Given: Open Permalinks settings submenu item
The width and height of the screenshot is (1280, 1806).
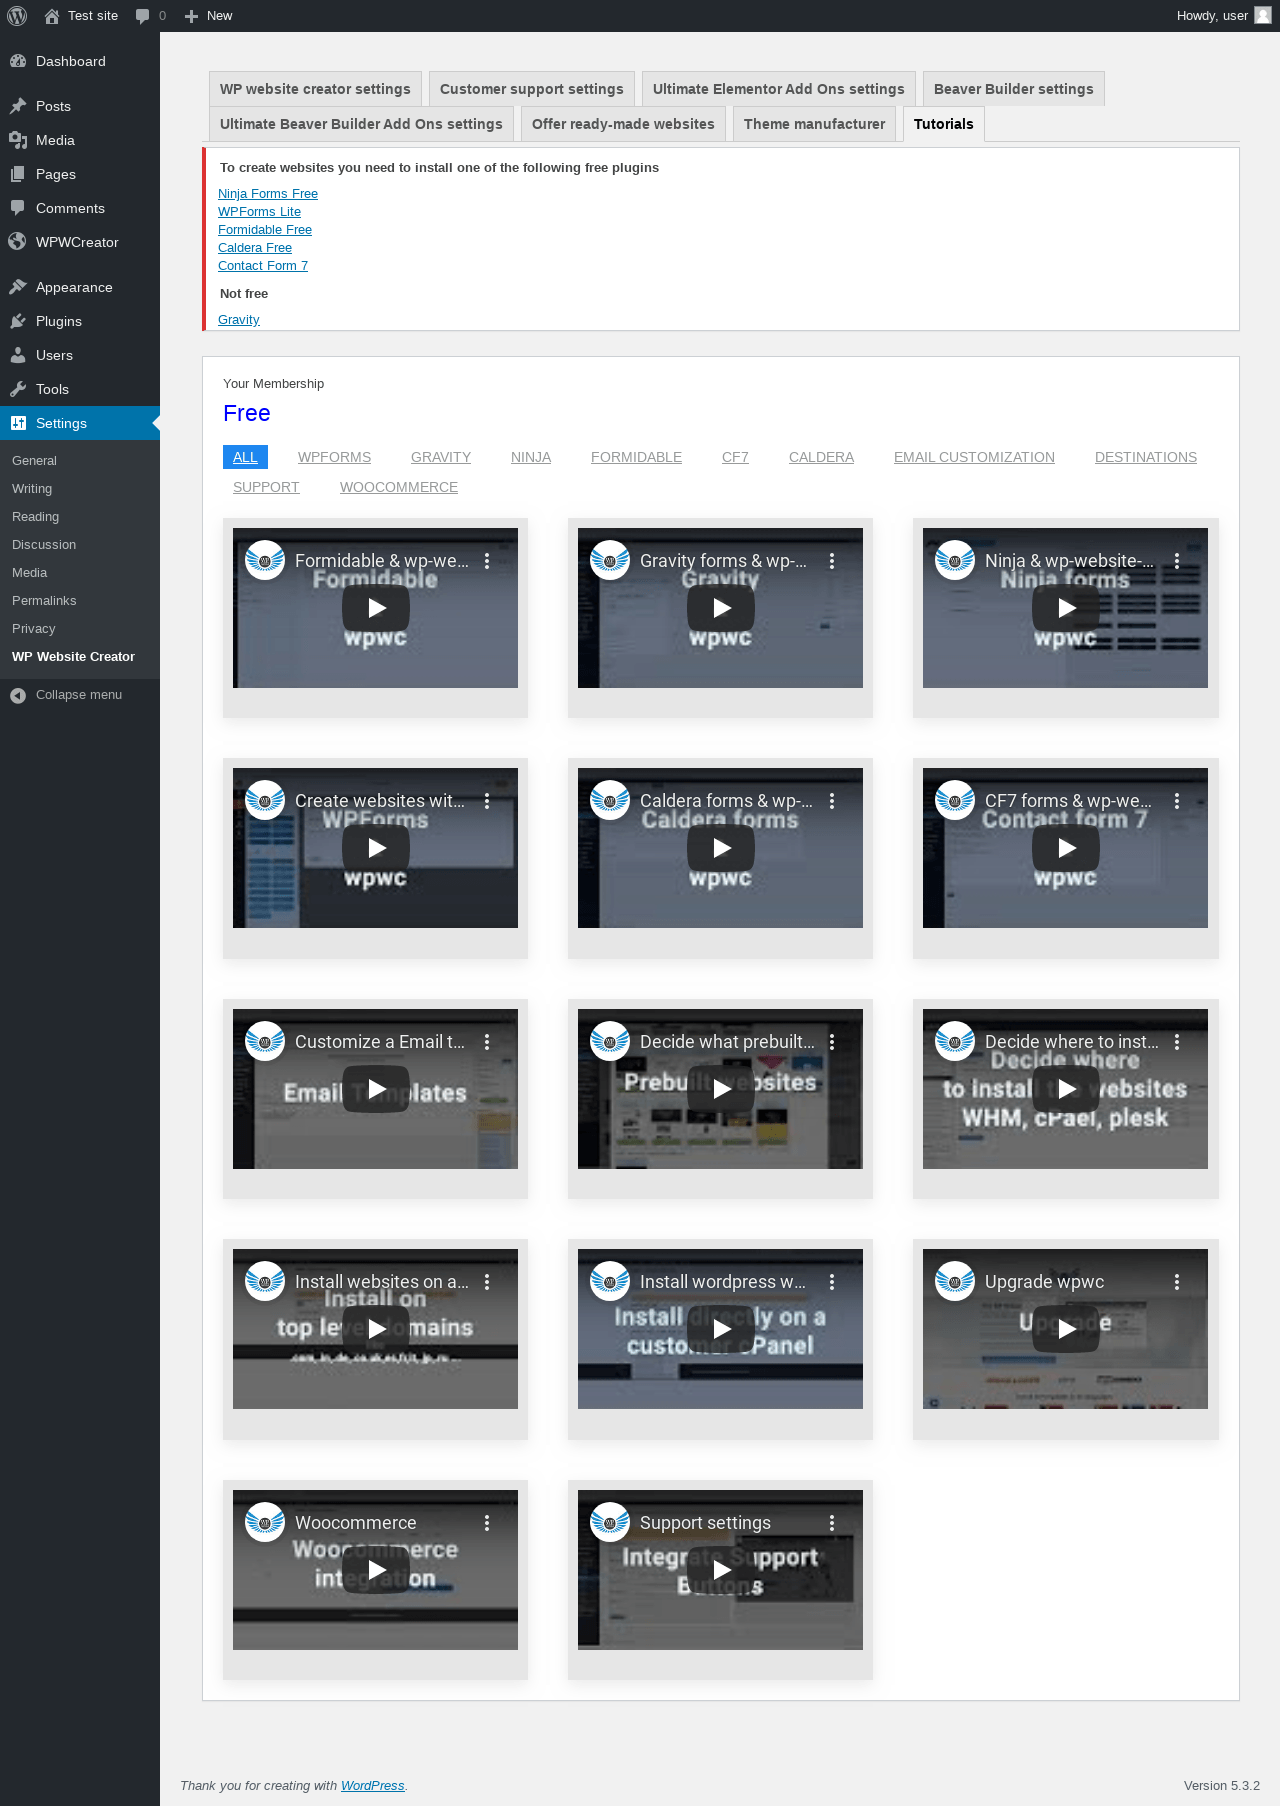Looking at the screenshot, I should [44, 601].
